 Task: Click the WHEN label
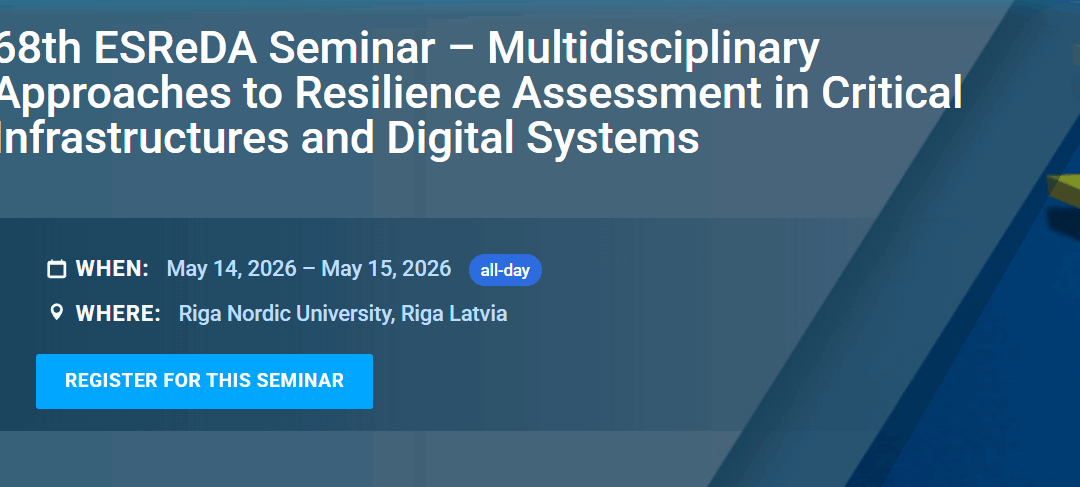pyautogui.click(x=112, y=269)
